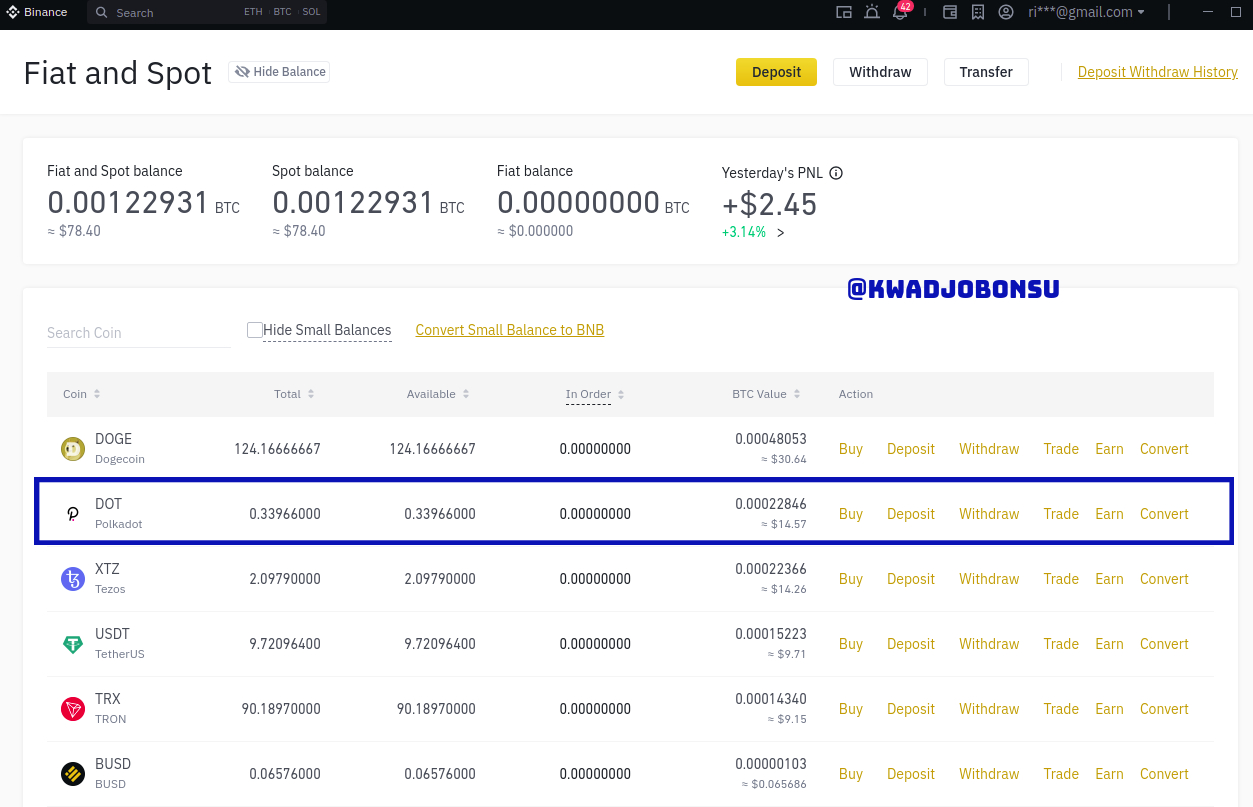Select ETH quick search tag

click(253, 12)
